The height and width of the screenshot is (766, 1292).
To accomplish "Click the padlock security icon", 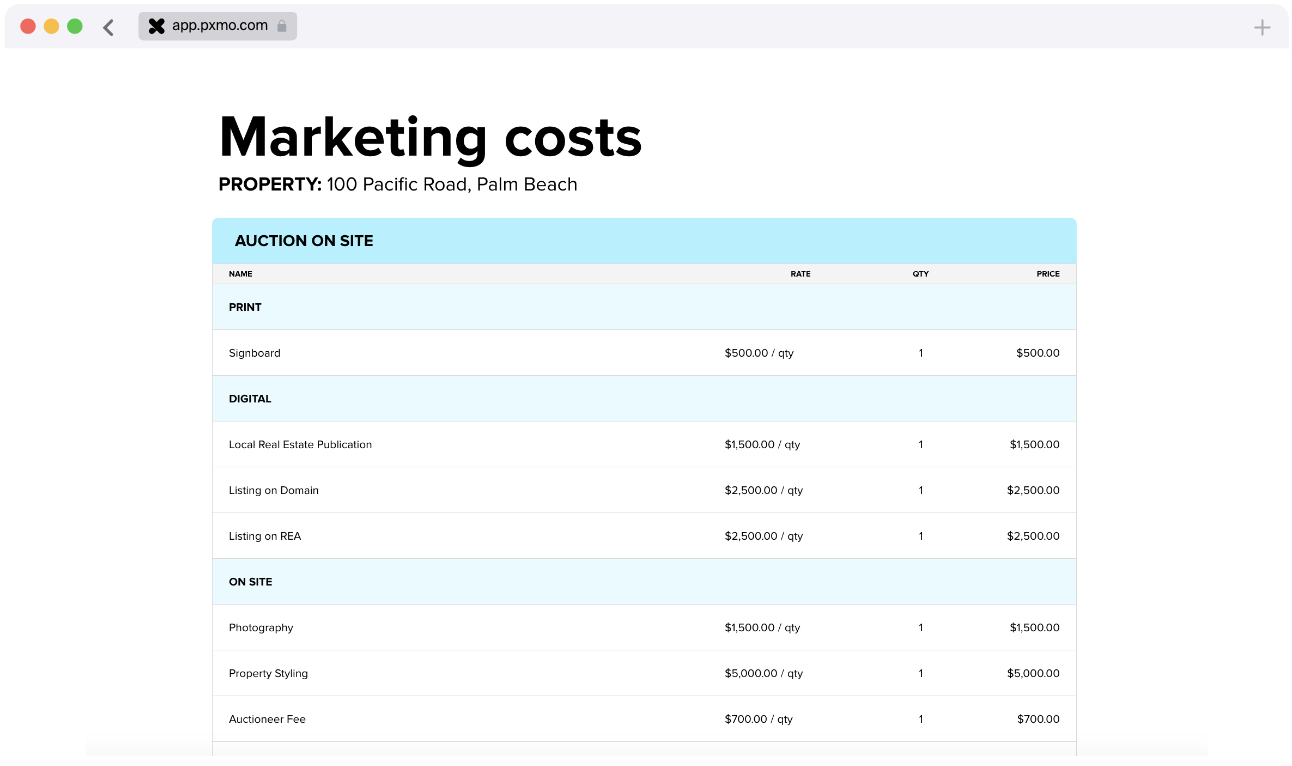I will 282,26.
